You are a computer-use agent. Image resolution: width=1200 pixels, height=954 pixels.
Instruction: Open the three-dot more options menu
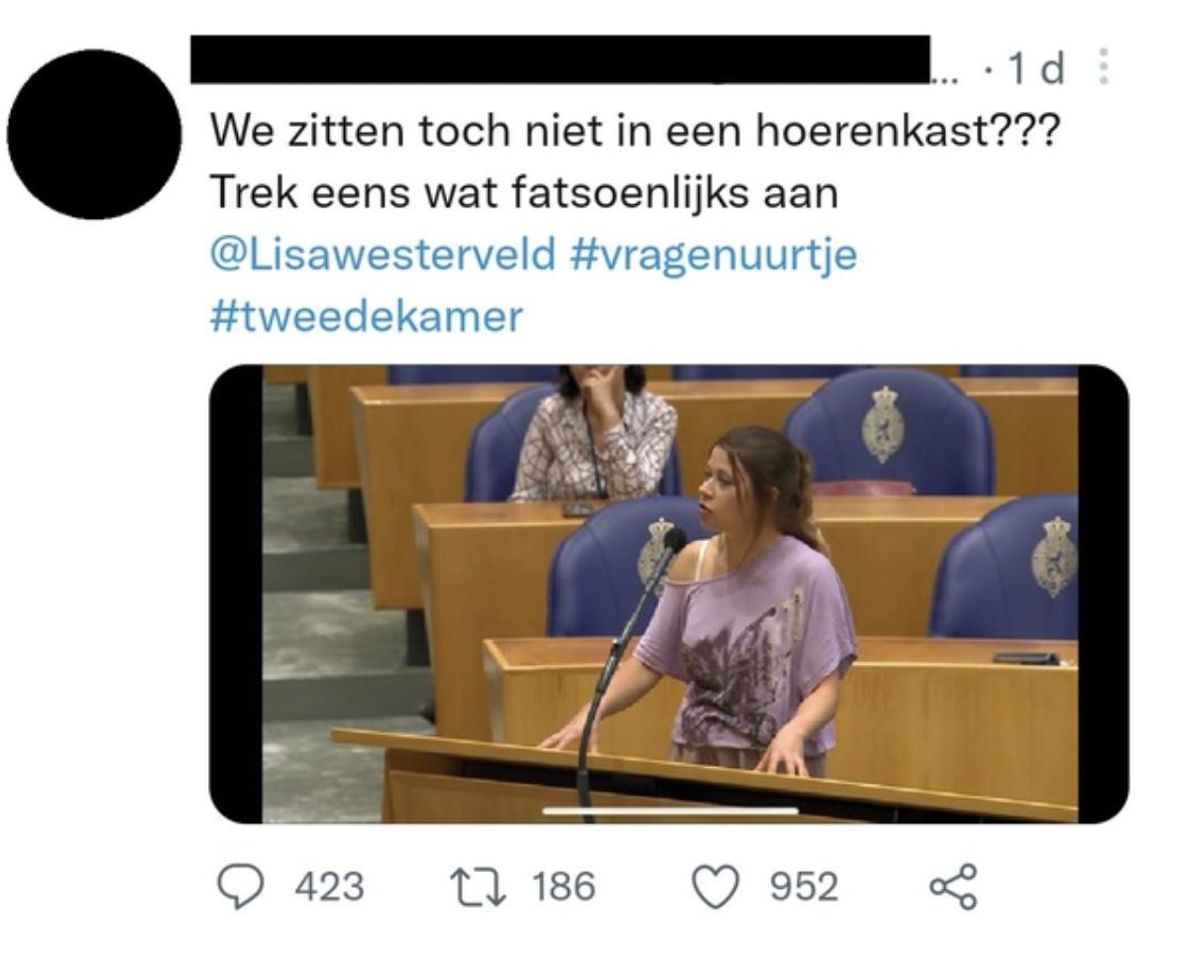point(1104,68)
